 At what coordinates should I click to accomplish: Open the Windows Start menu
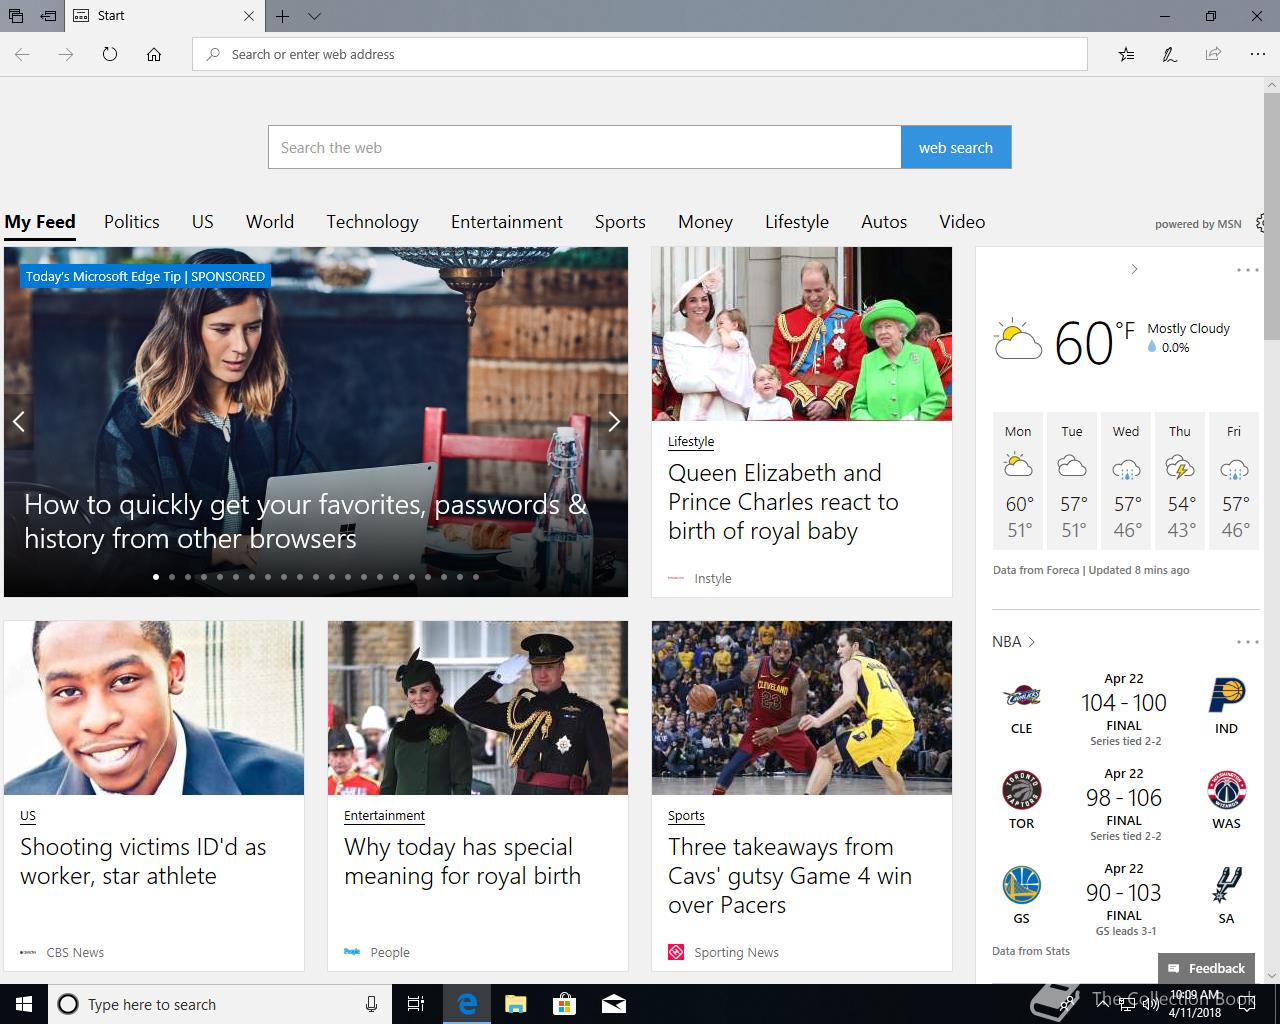(24, 1004)
